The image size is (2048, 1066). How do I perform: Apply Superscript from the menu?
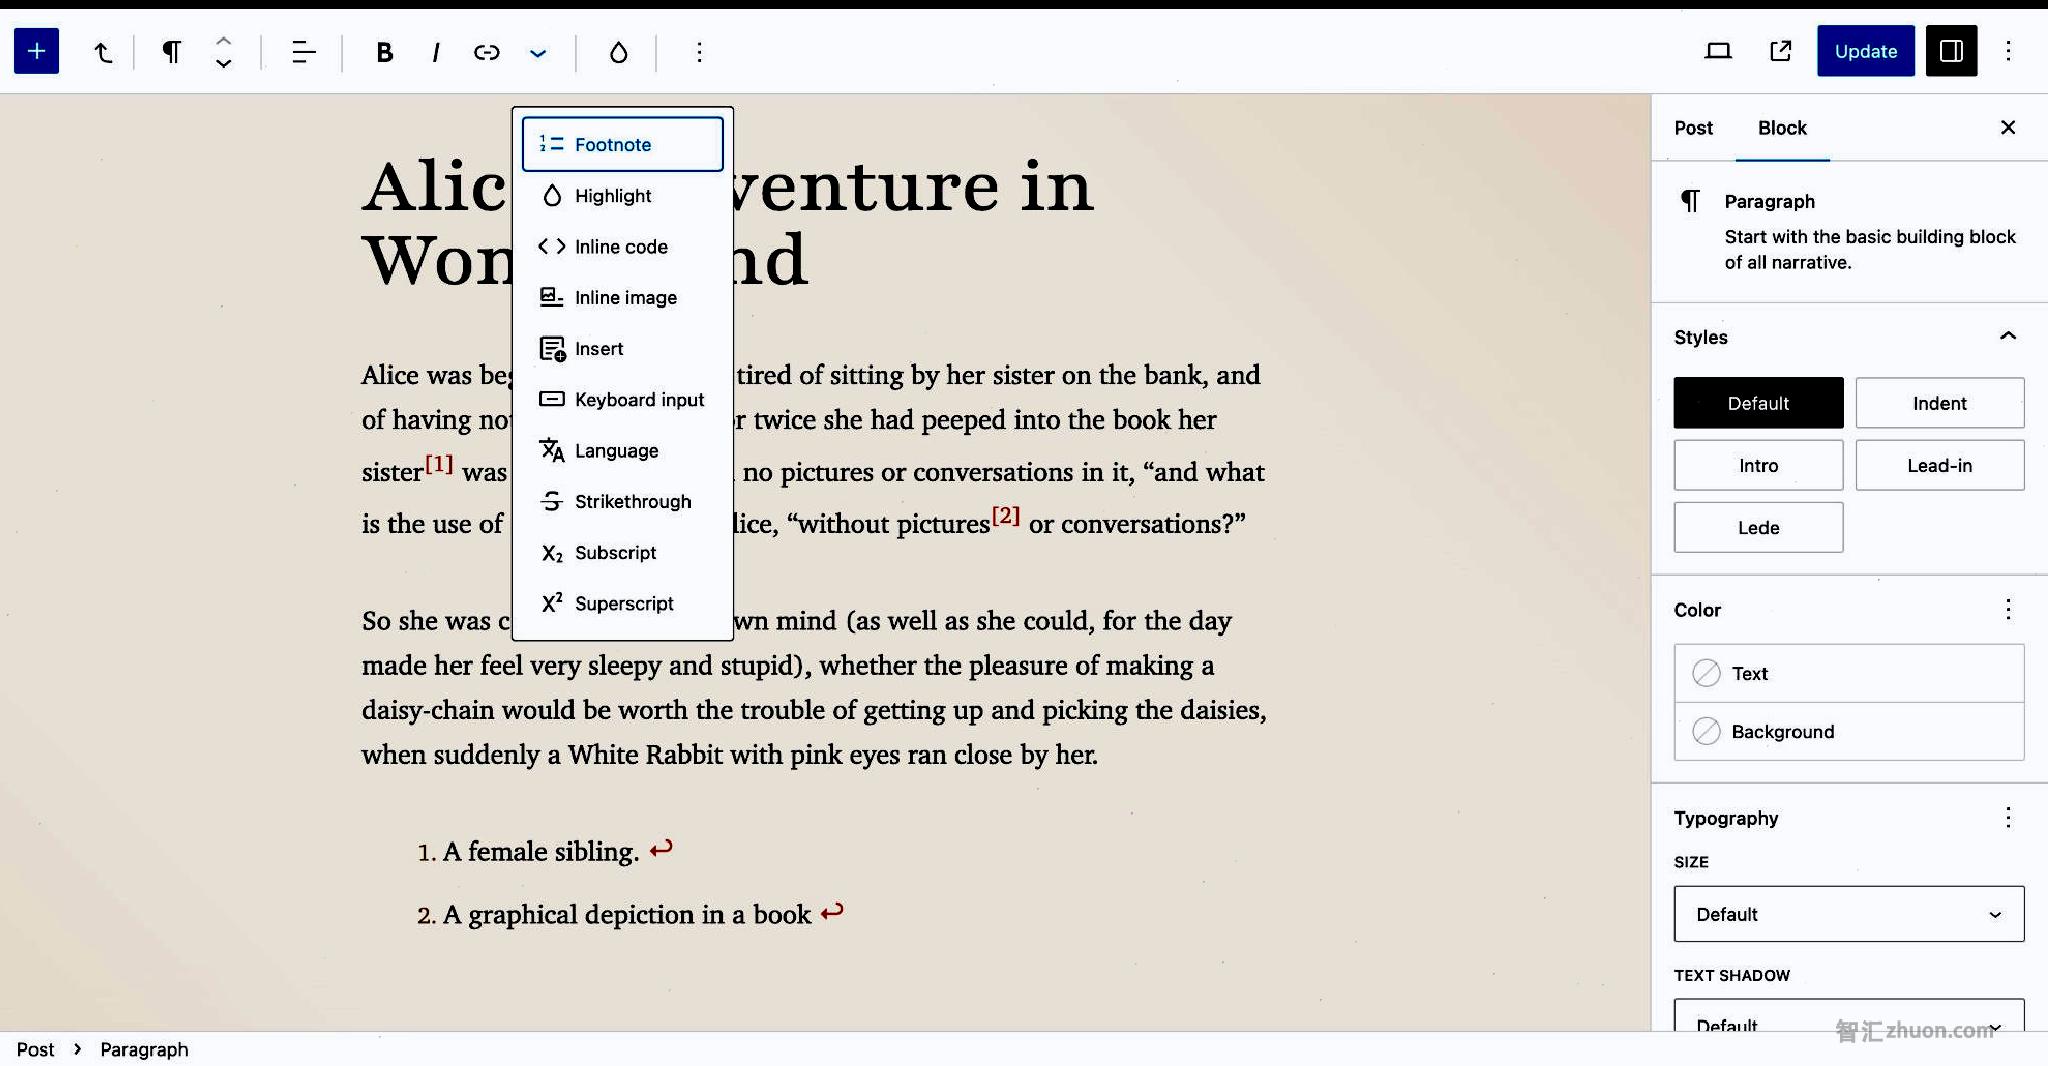(x=622, y=604)
